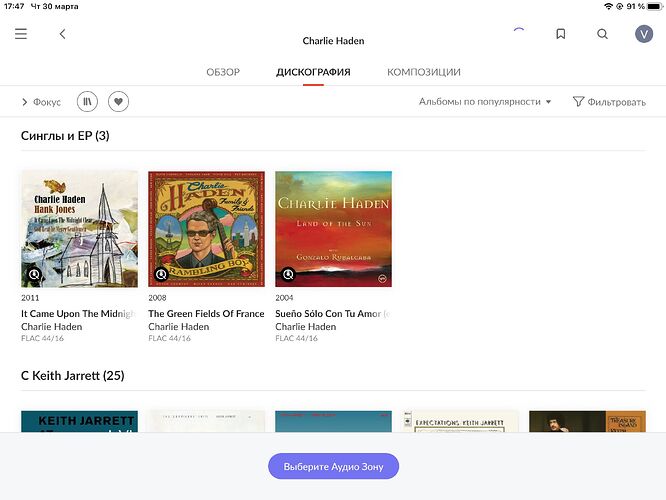Image resolution: width=666 pixels, height=500 pixels.
Task: Tap Qobuz badge on Hank Jones cover
Action: point(34,274)
